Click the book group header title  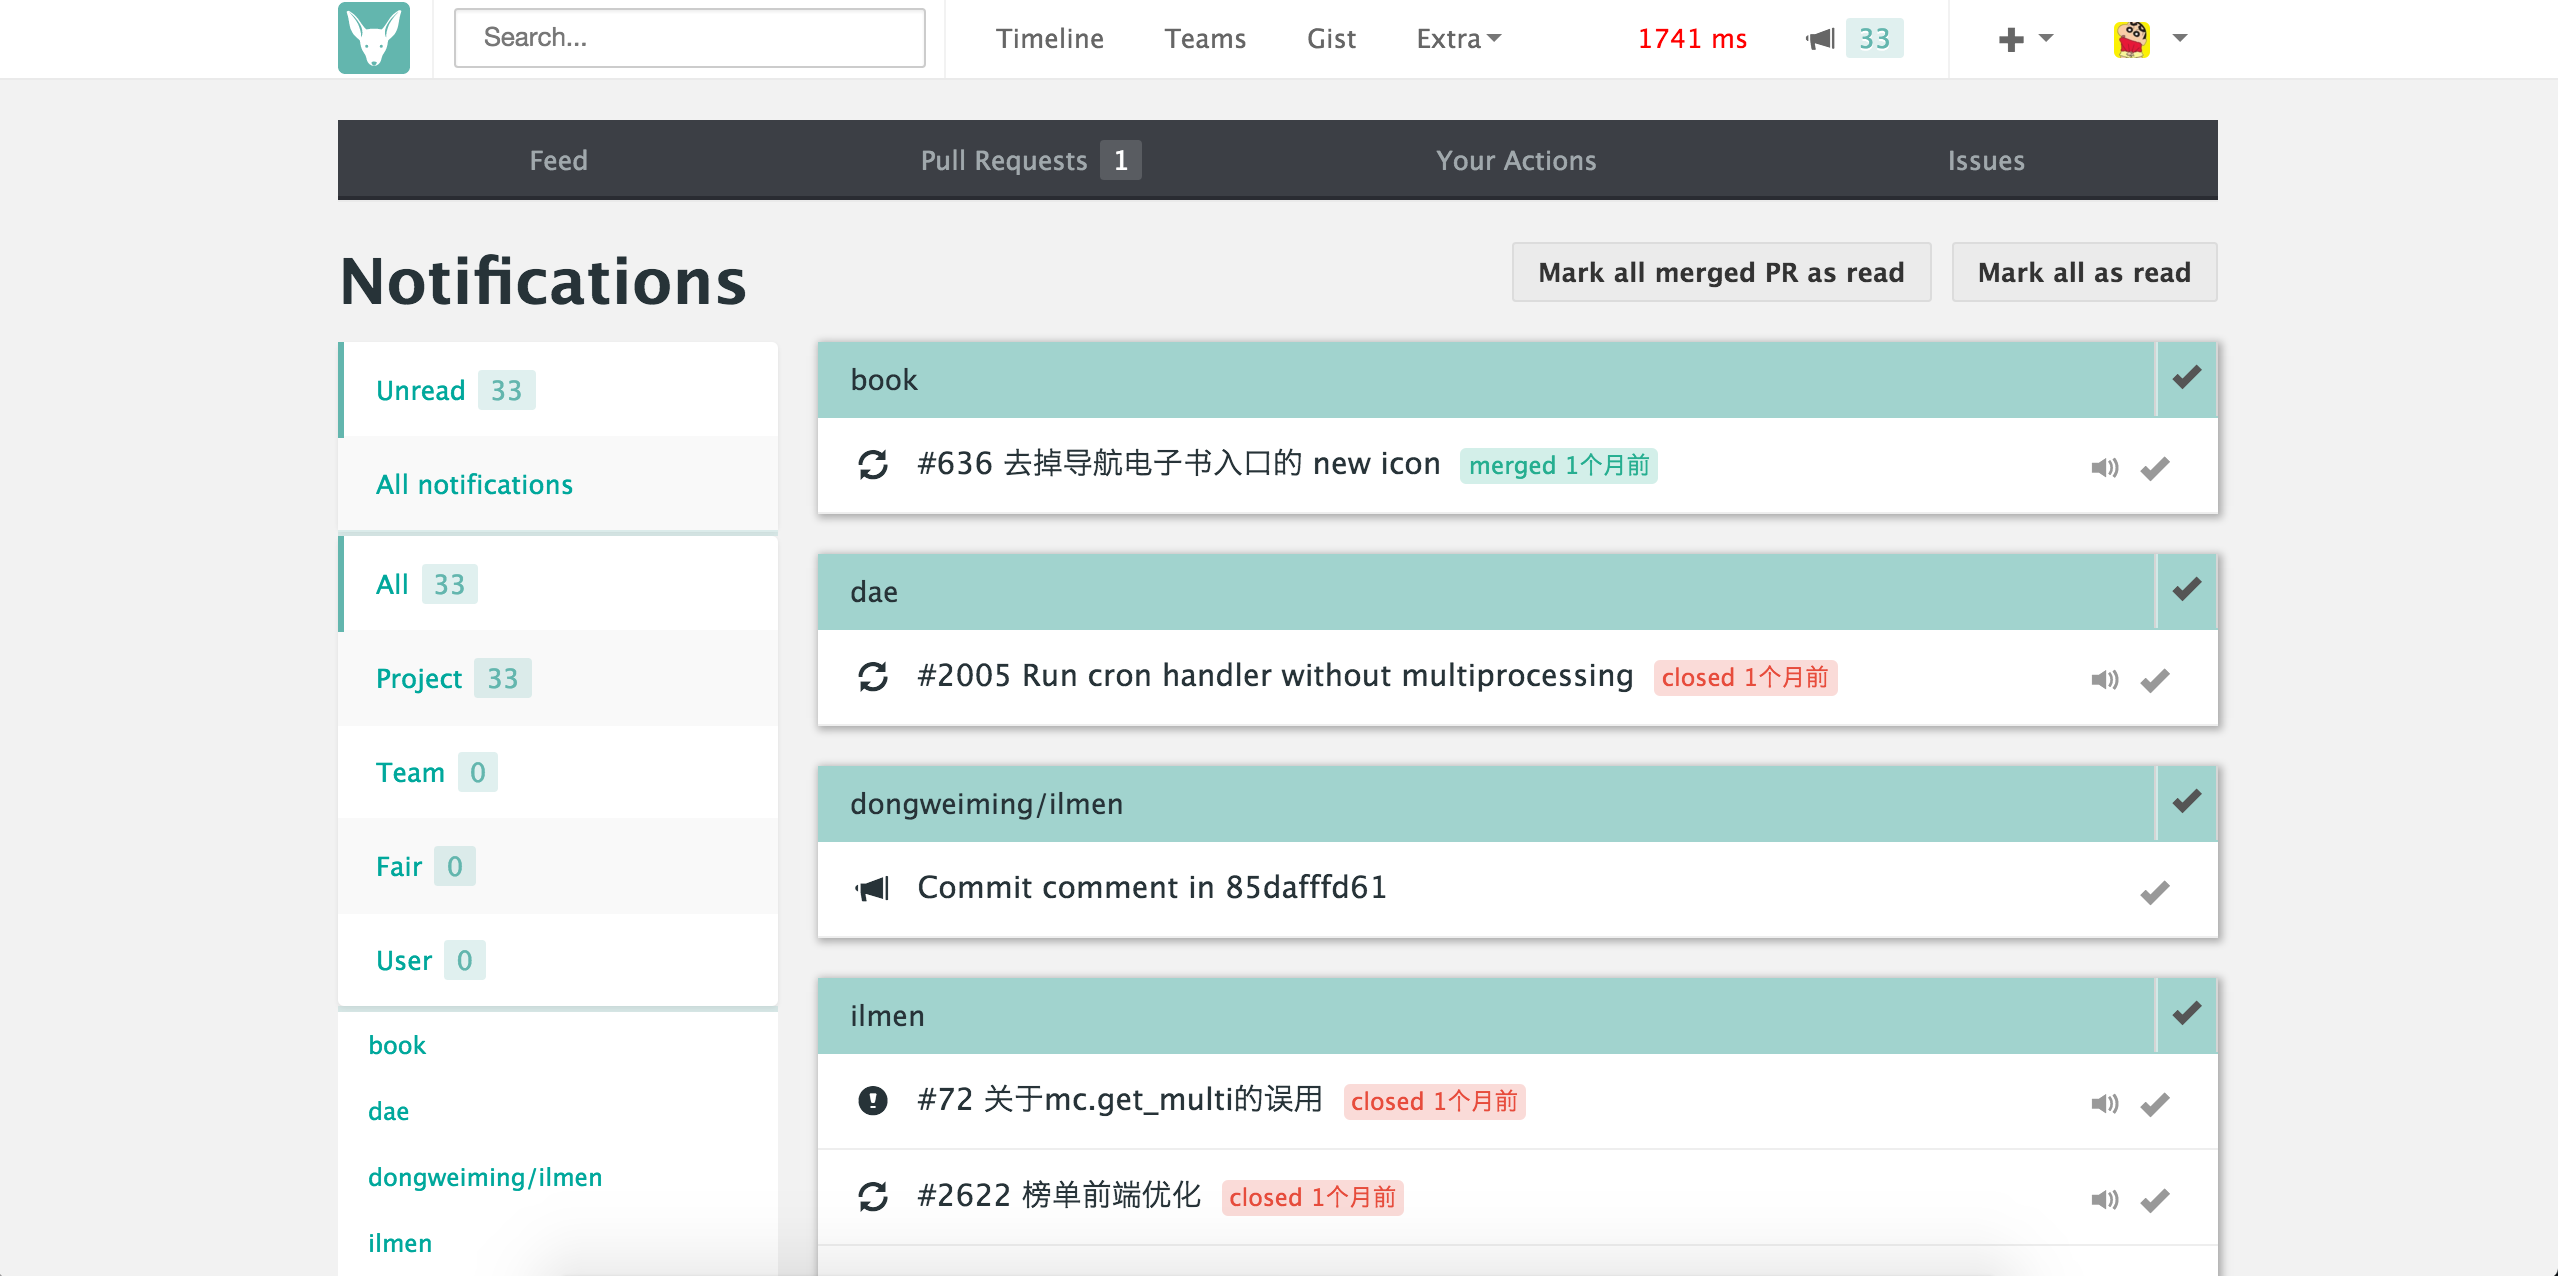coord(884,380)
